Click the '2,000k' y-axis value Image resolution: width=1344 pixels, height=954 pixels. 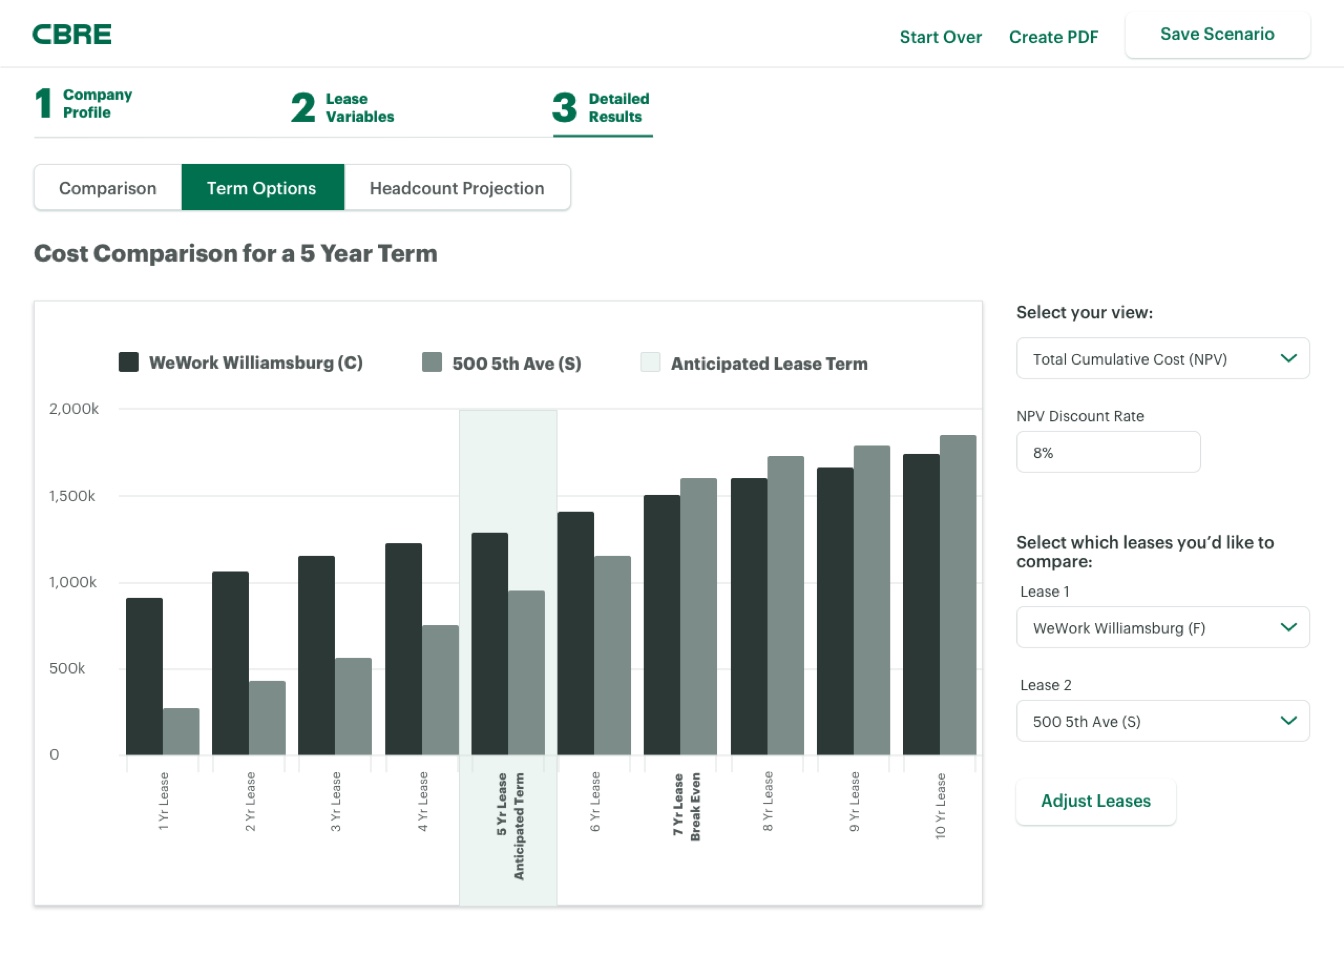tap(74, 408)
